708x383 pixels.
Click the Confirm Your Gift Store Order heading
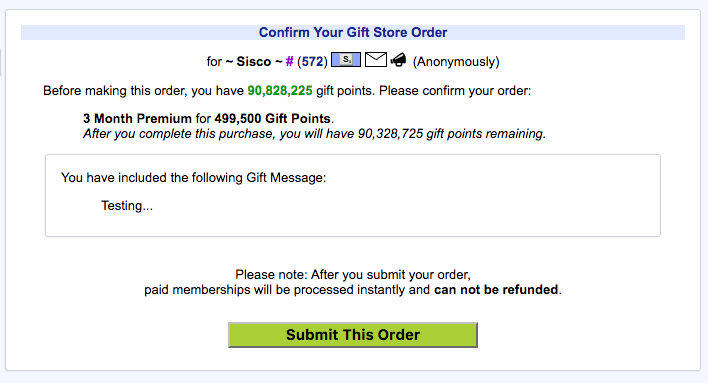coord(353,33)
